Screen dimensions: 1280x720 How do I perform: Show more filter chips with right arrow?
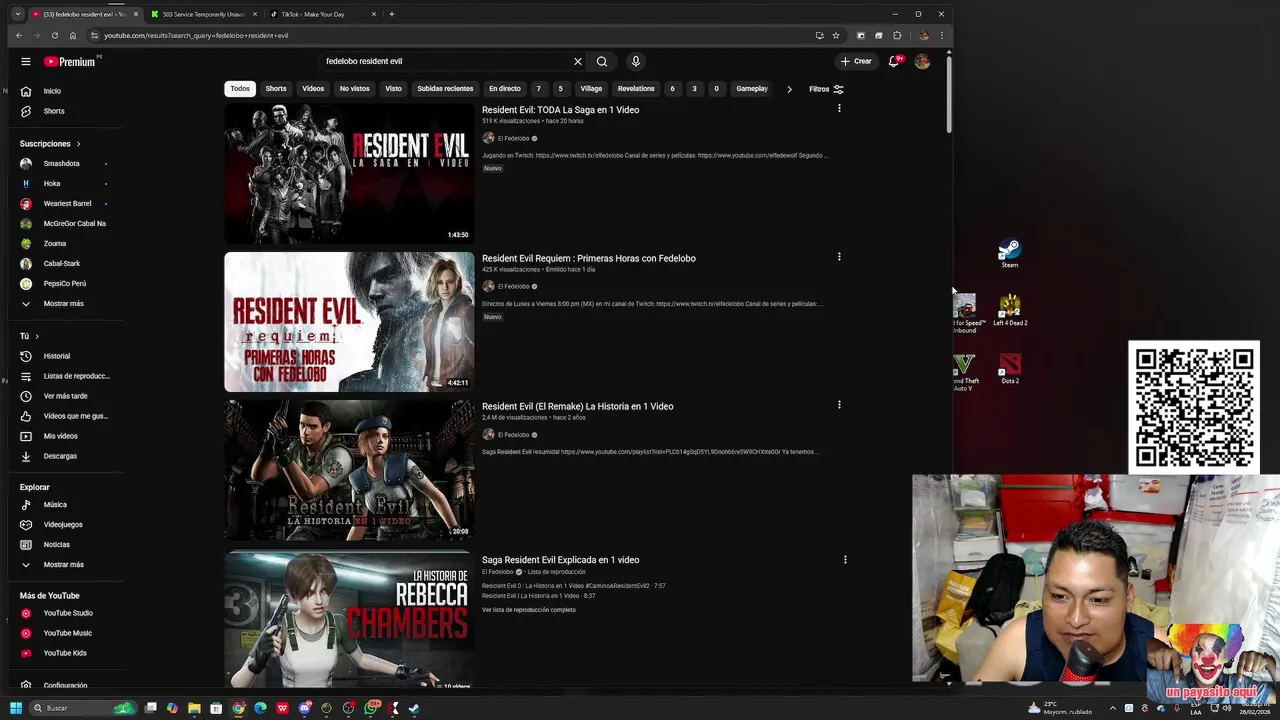[789, 89]
